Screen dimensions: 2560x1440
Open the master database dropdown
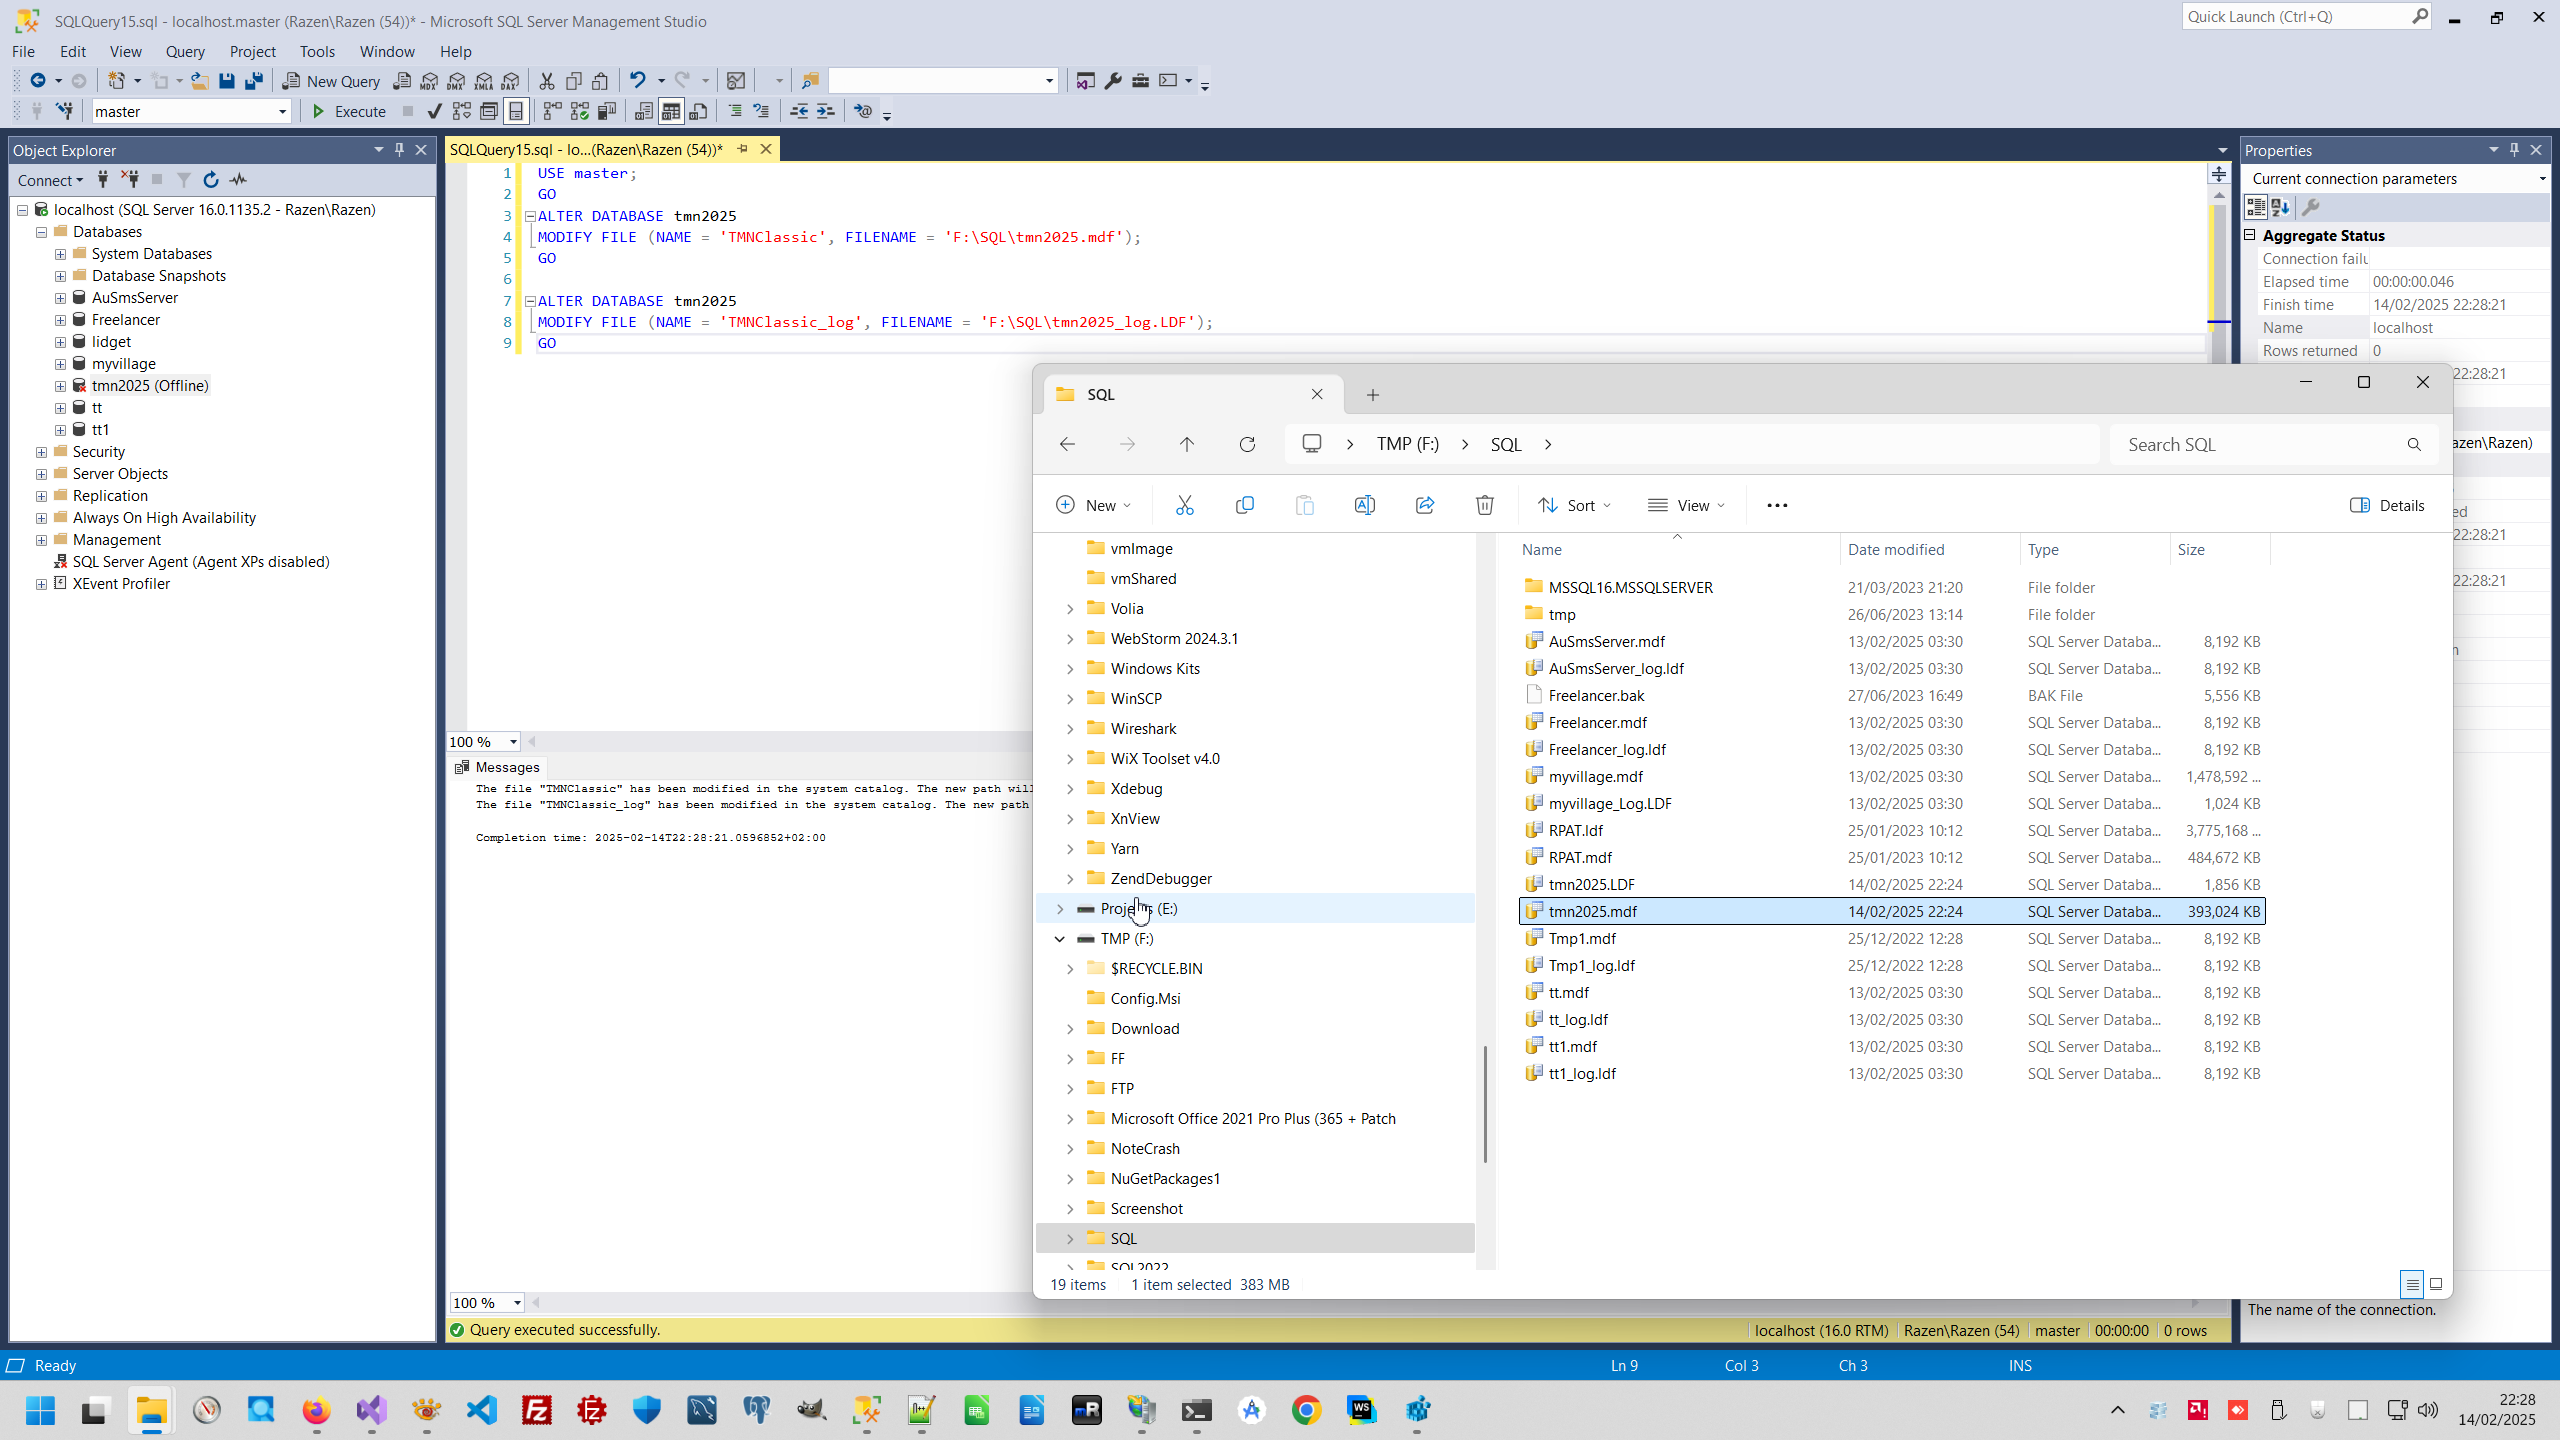point(282,112)
